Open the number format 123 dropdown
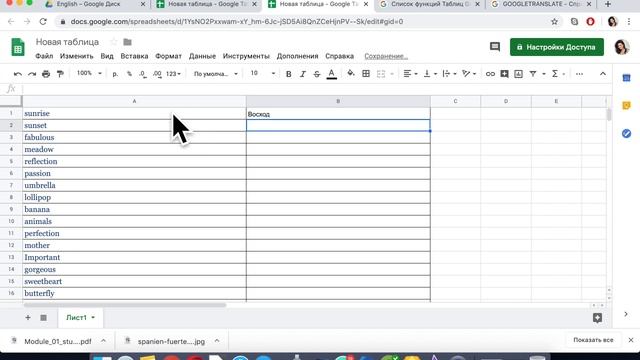The image size is (640, 360). coord(173,74)
